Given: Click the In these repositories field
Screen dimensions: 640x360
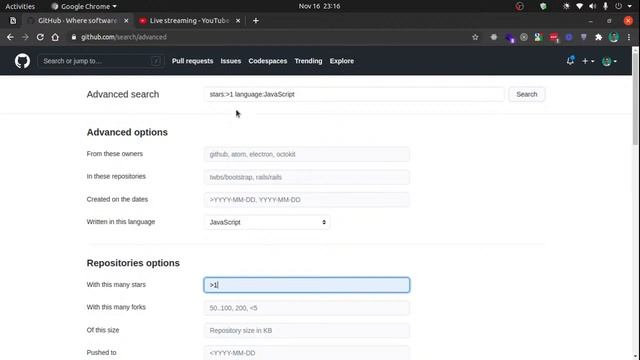Looking at the screenshot, I should pos(307,177).
